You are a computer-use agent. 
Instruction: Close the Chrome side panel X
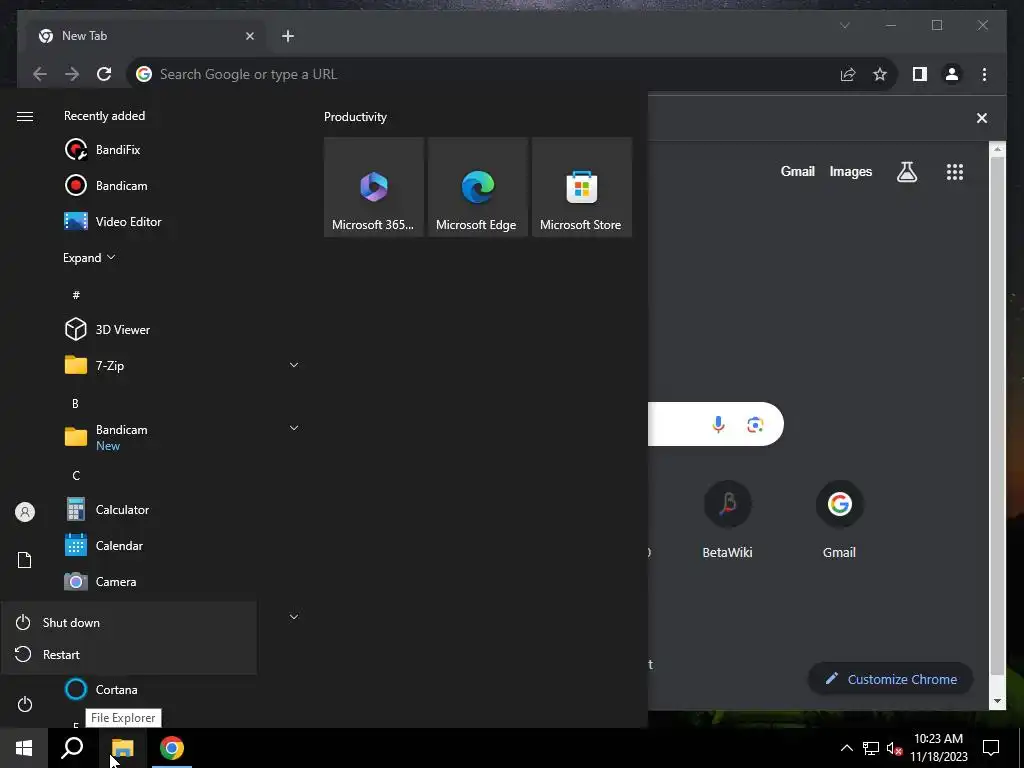982,118
